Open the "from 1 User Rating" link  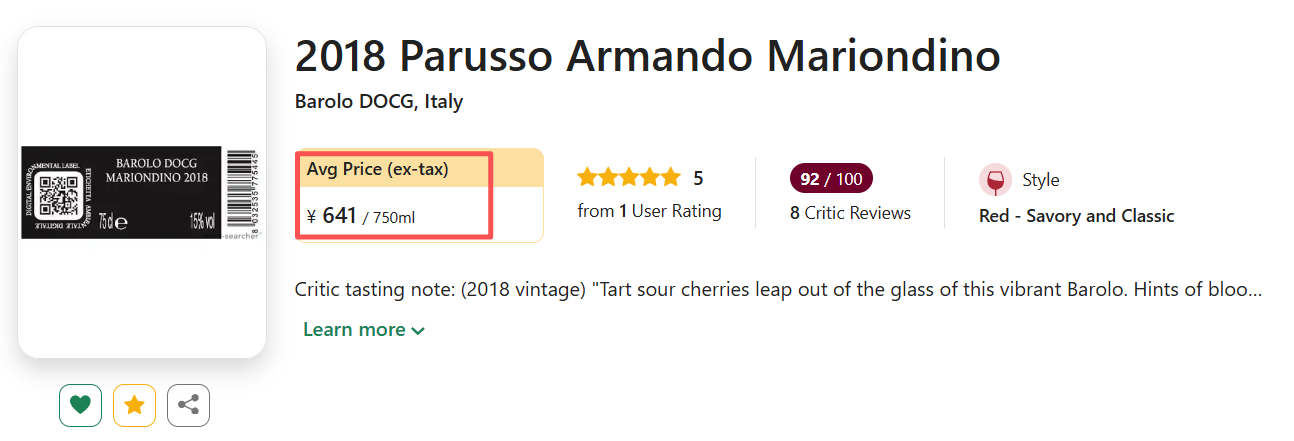pos(649,211)
